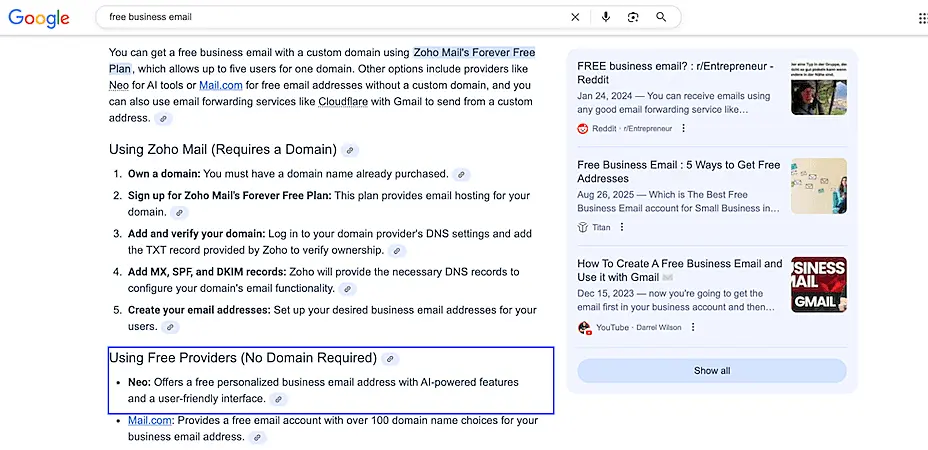This screenshot has height=450, width=928.
Task: Open three-dot menu next to Titan source
Action: coord(621,227)
